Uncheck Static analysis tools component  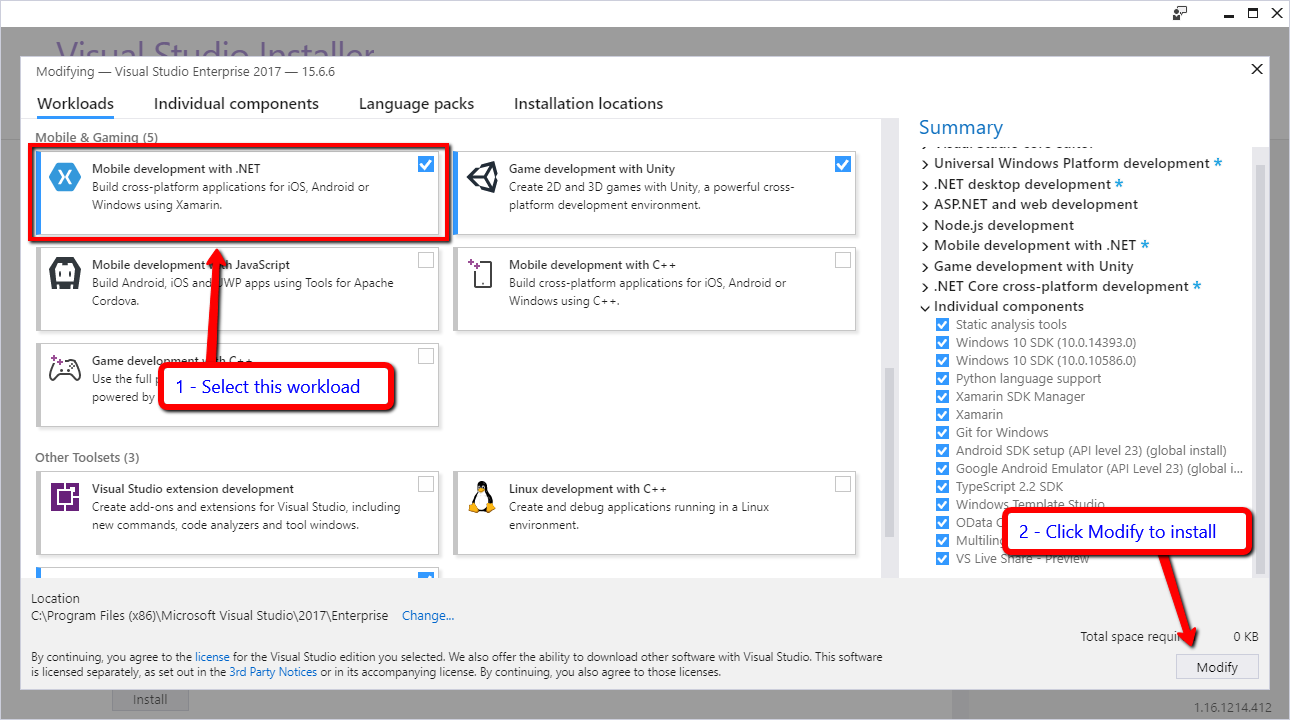pos(942,325)
